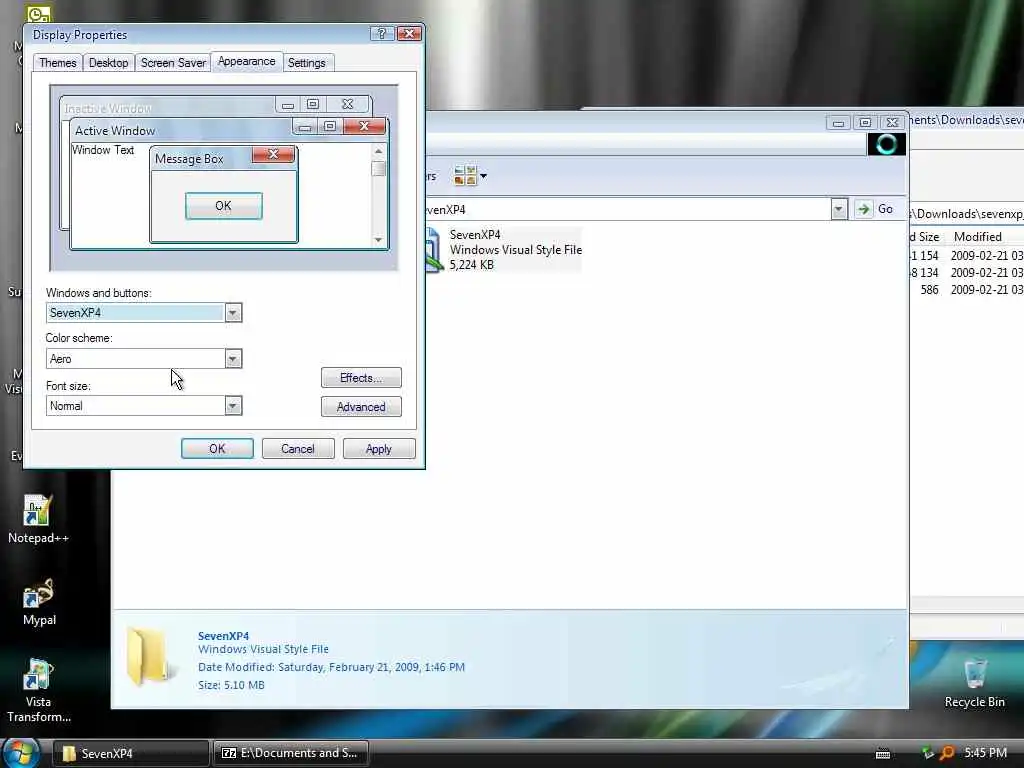Expand the Font size dropdown
1024x768 pixels.
(233, 406)
